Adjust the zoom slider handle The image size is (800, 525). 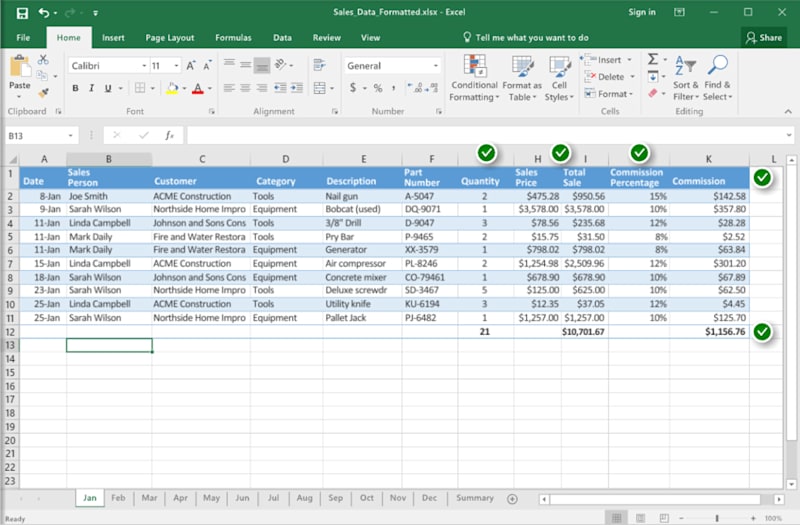click(716, 518)
